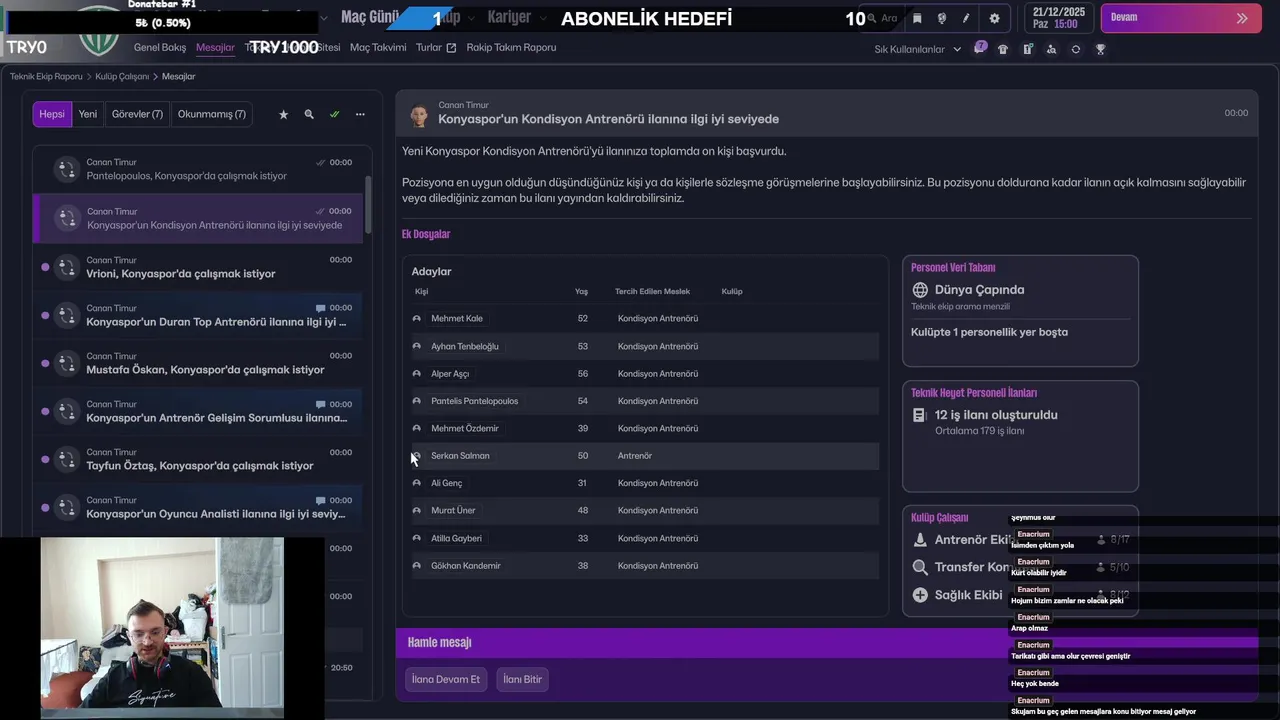Click the clipboard icon next to the shirt icon
This screenshot has width=1280, height=720.
[x=1027, y=49]
